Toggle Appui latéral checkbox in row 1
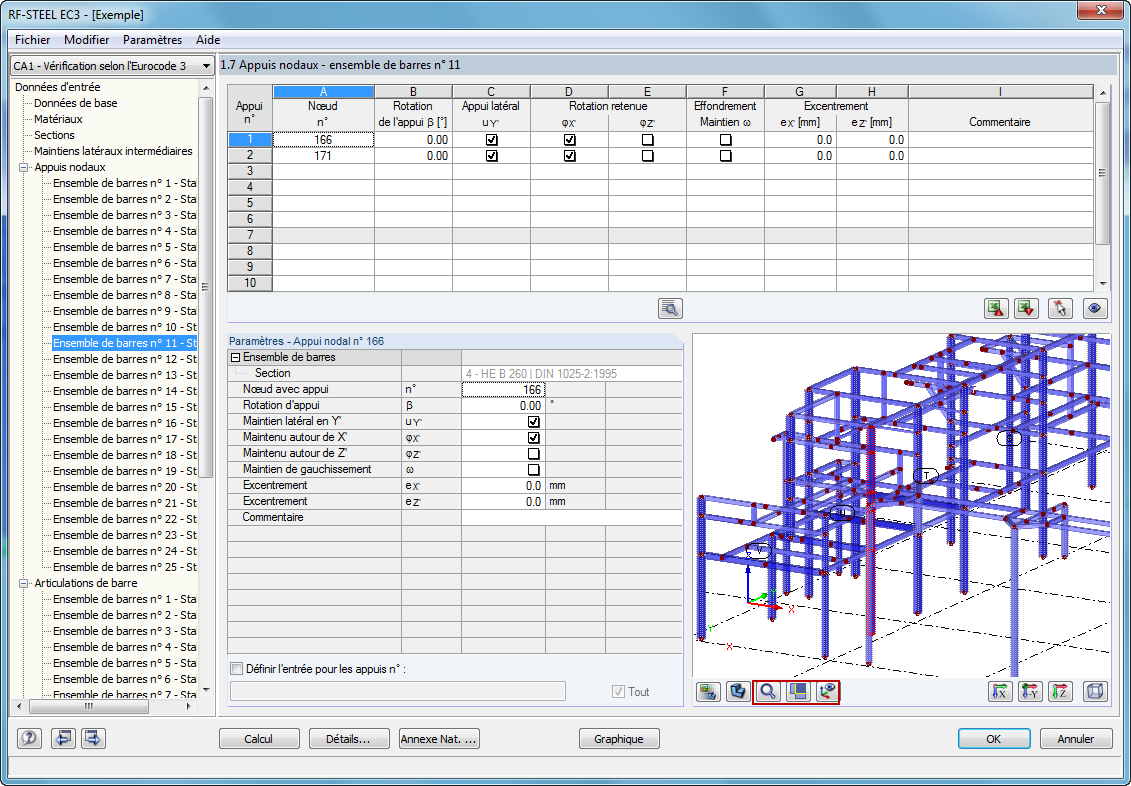The width and height of the screenshot is (1131, 786). coord(492,140)
